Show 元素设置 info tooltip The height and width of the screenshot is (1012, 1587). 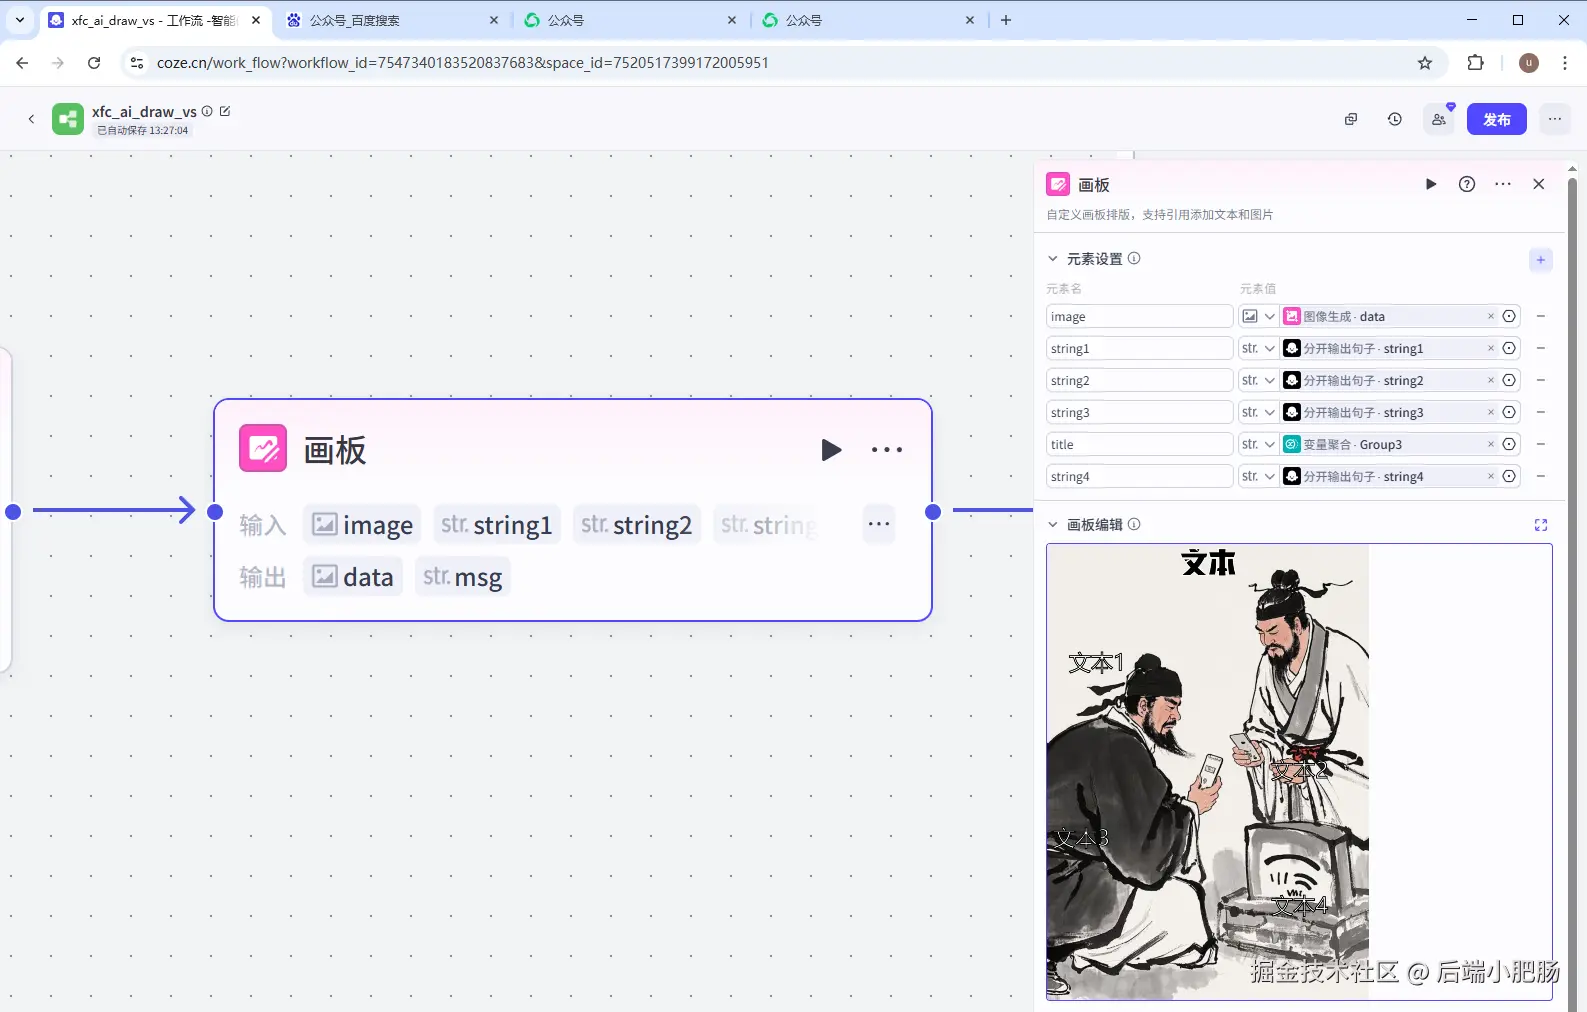tap(1134, 258)
